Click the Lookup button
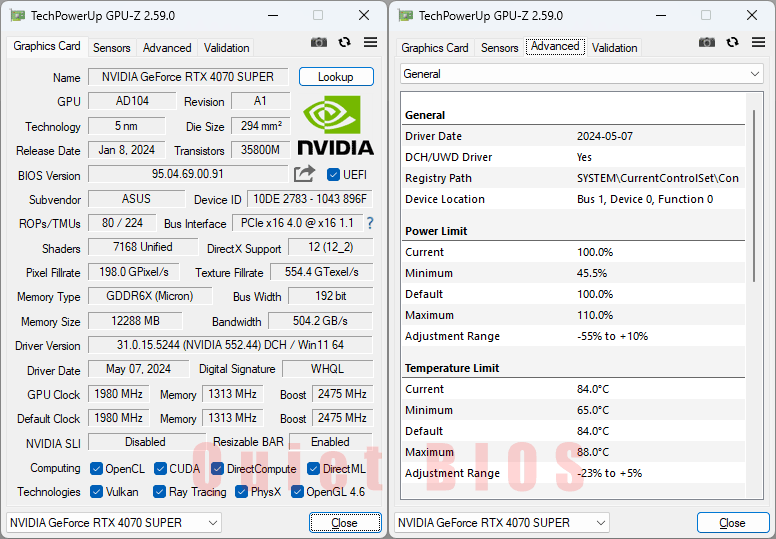This screenshot has height=539, width=776. pyautogui.click(x=336, y=77)
